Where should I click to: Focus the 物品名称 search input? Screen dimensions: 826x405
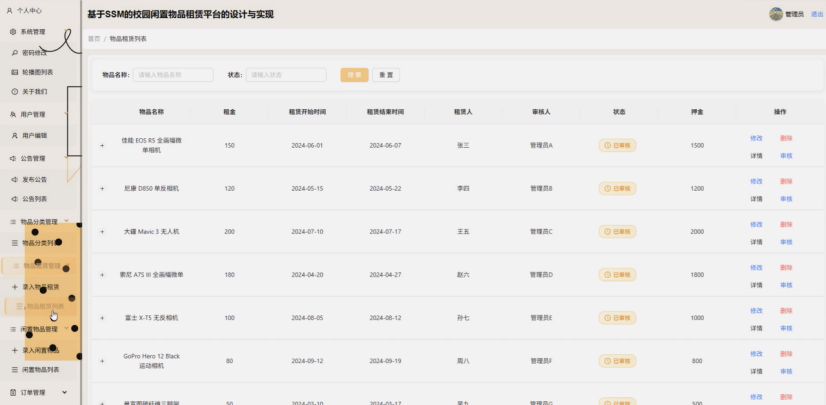(173, 75)
